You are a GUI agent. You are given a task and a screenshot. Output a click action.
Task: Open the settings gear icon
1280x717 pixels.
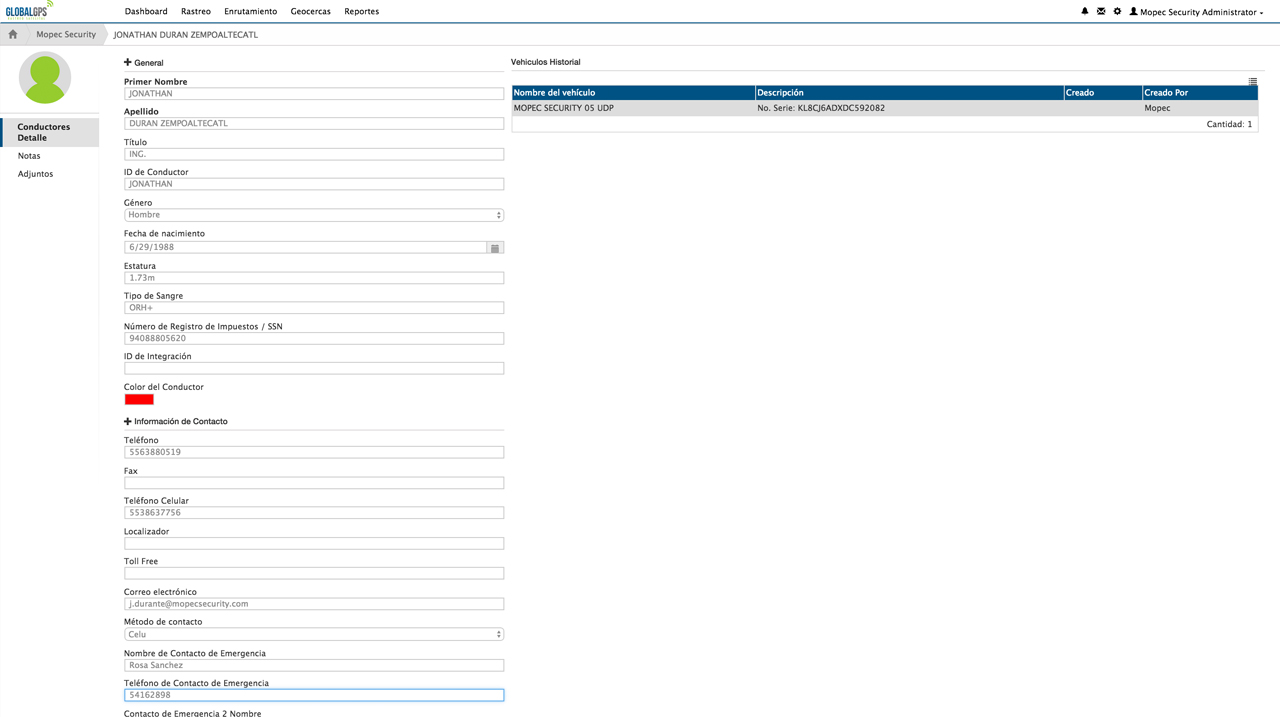[1117, 11]
